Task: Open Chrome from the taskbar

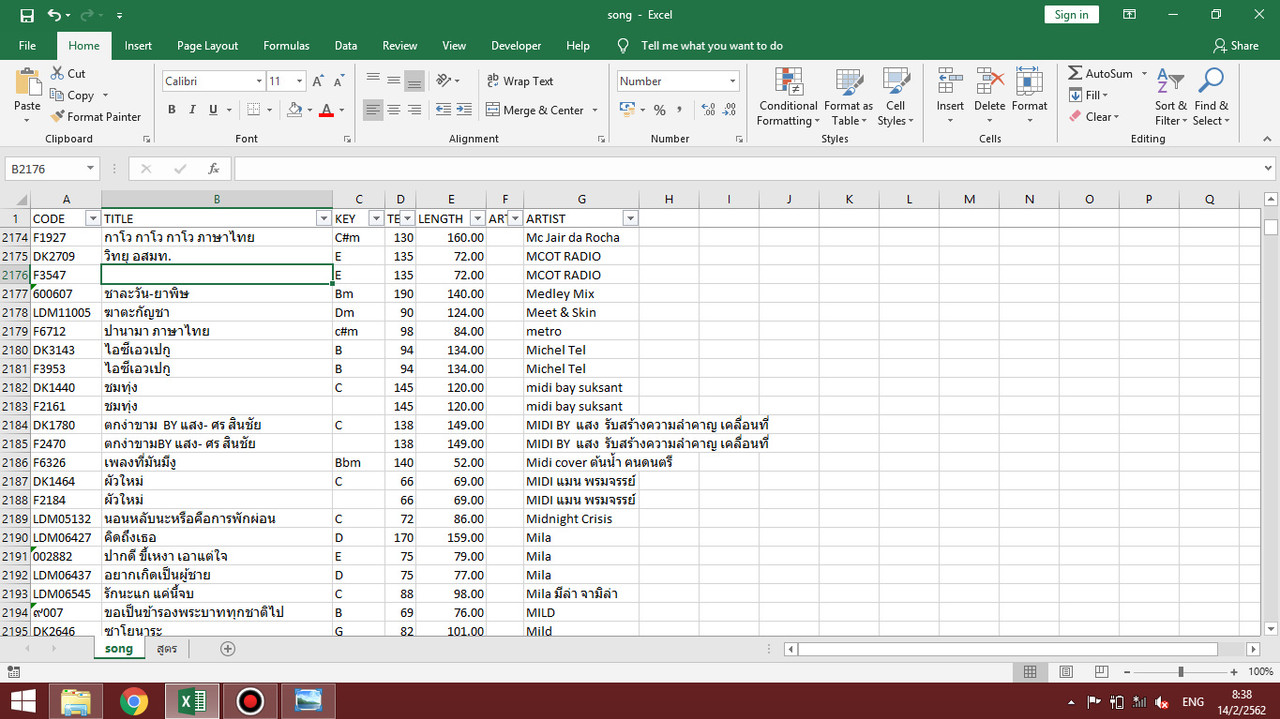Action: (x=134, y=702)
